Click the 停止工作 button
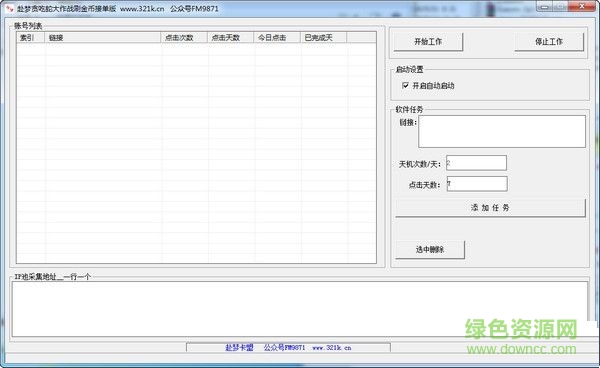 click(549, 42)
